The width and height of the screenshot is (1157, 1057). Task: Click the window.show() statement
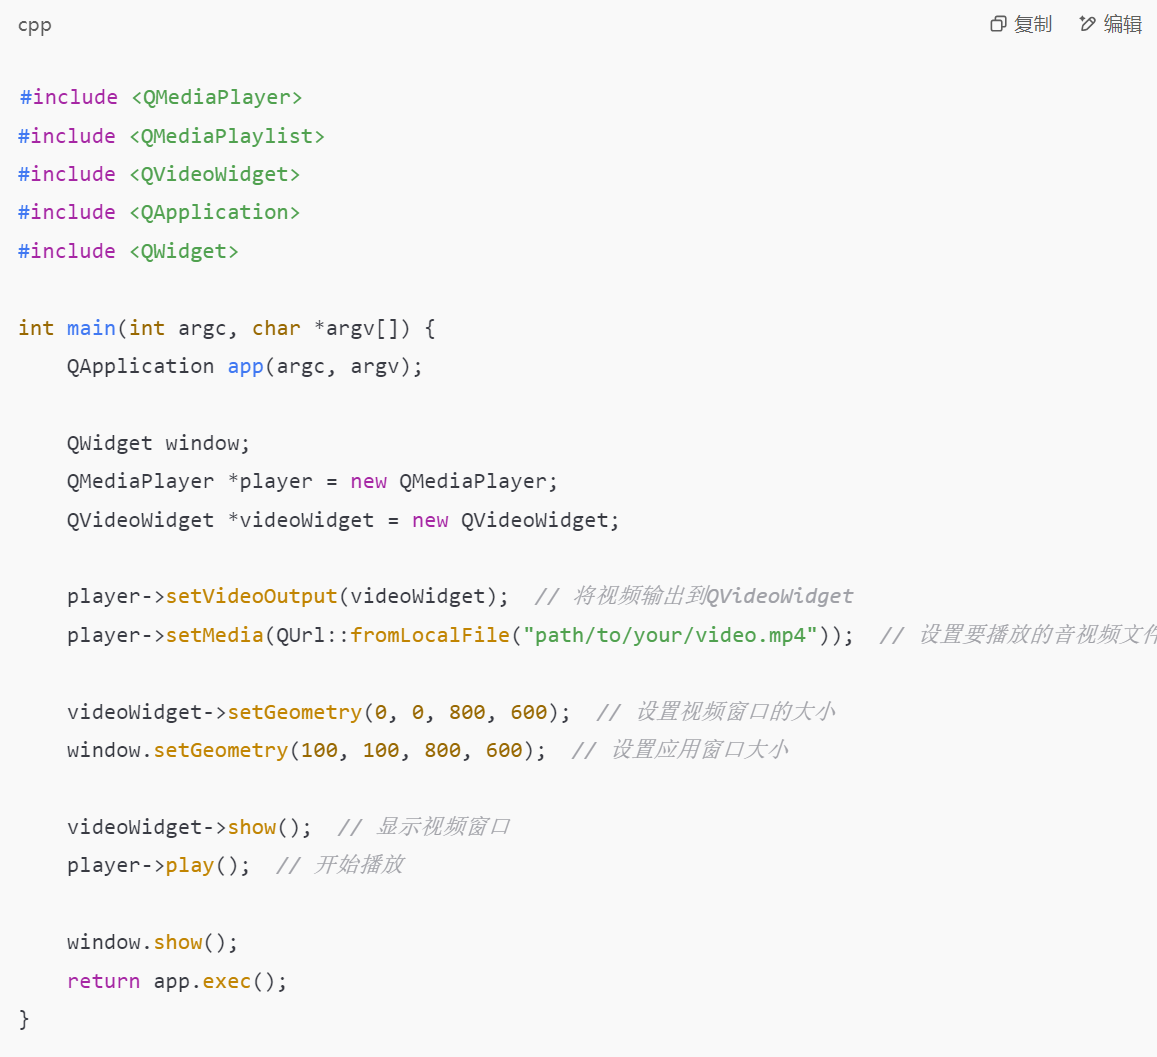[152, 942]
